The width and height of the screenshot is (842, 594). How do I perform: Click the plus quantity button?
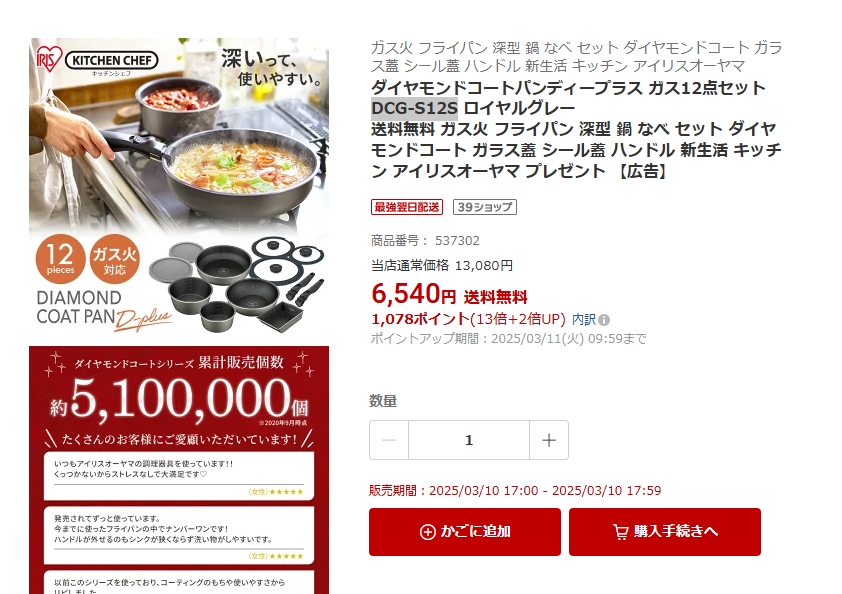[549, 440]
